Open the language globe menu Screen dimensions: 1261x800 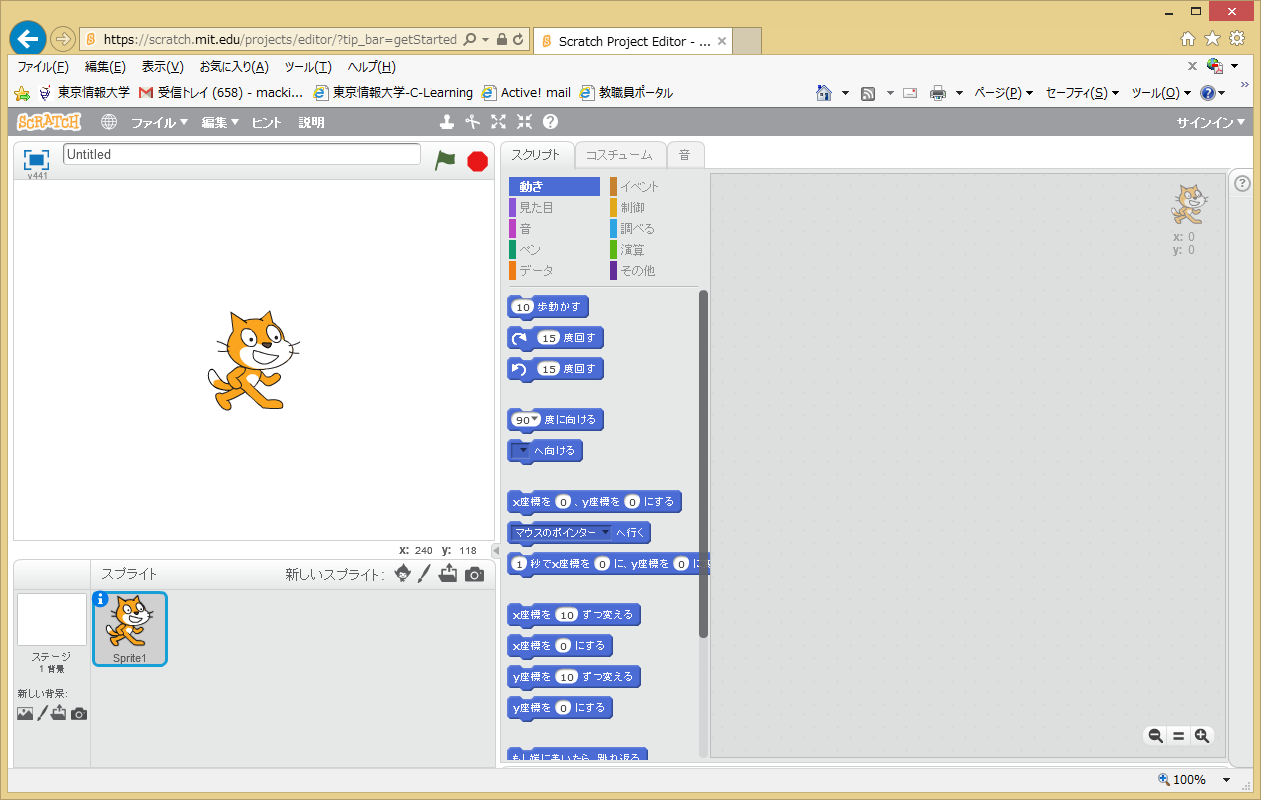109,122
